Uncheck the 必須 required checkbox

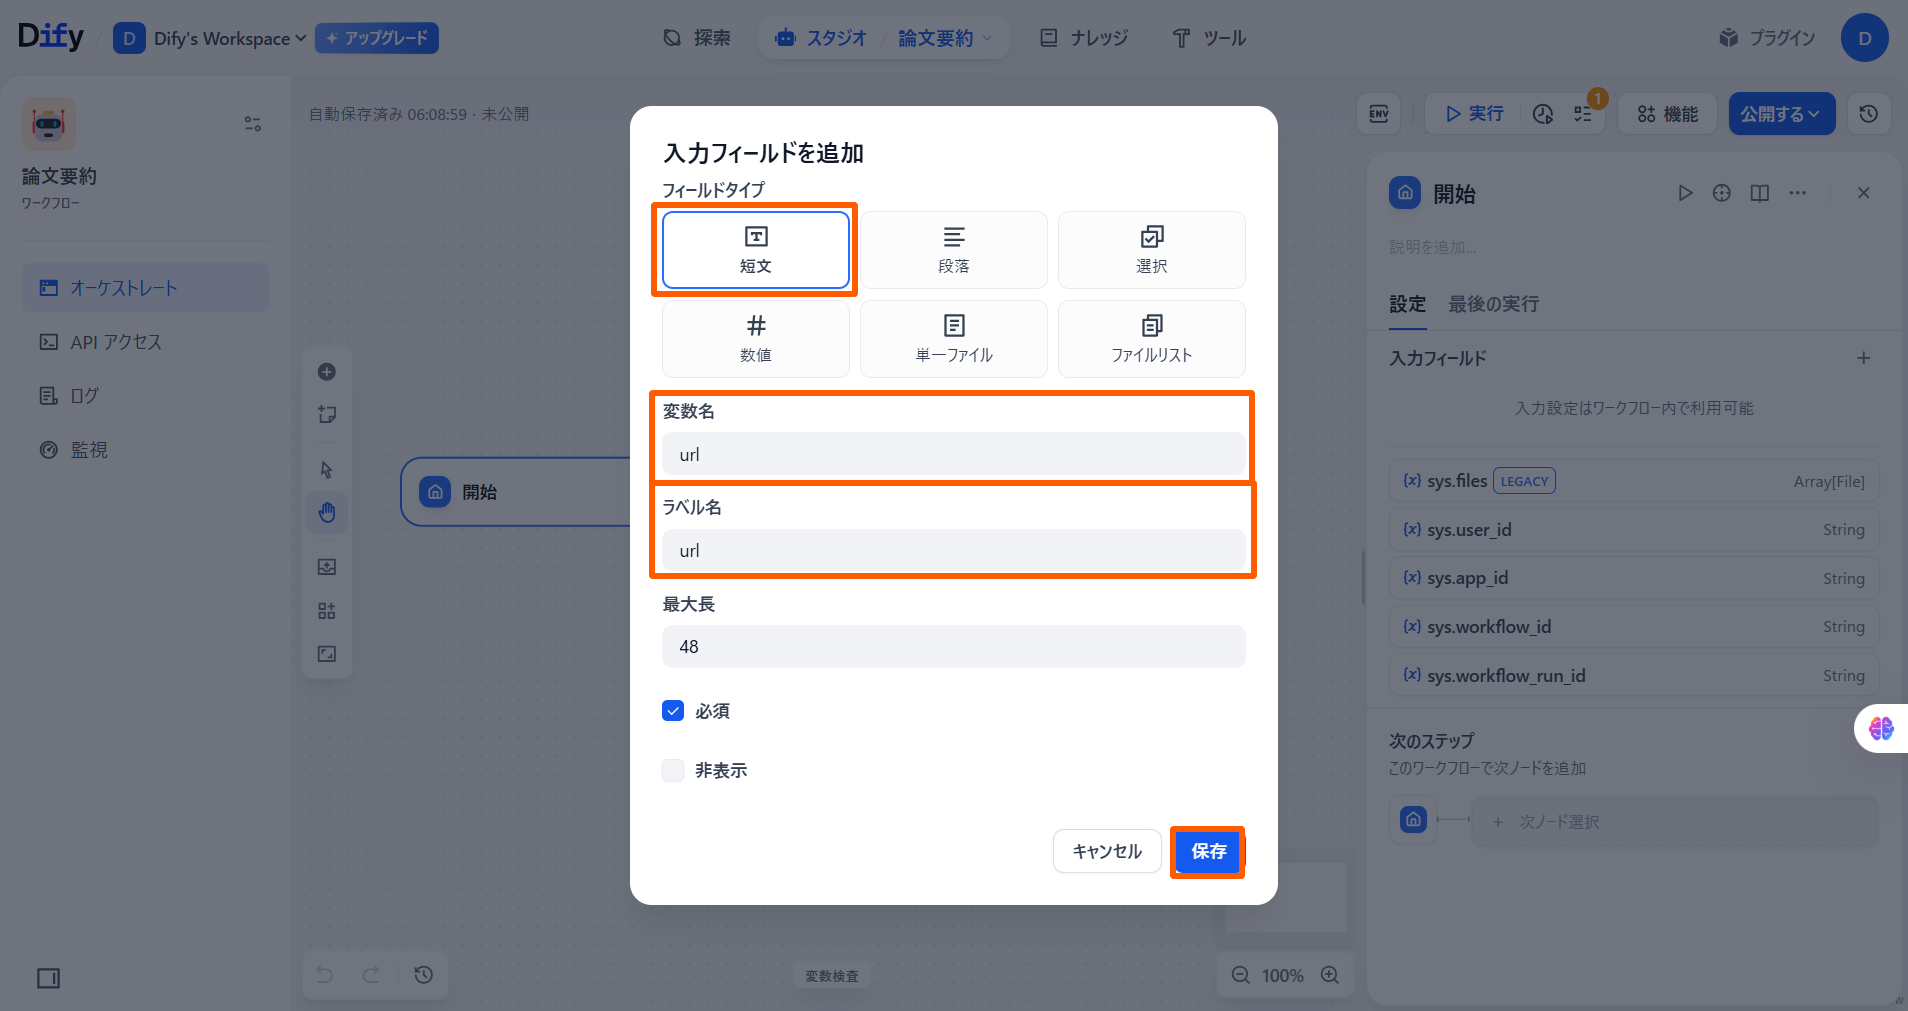click(x=673, y=711)
